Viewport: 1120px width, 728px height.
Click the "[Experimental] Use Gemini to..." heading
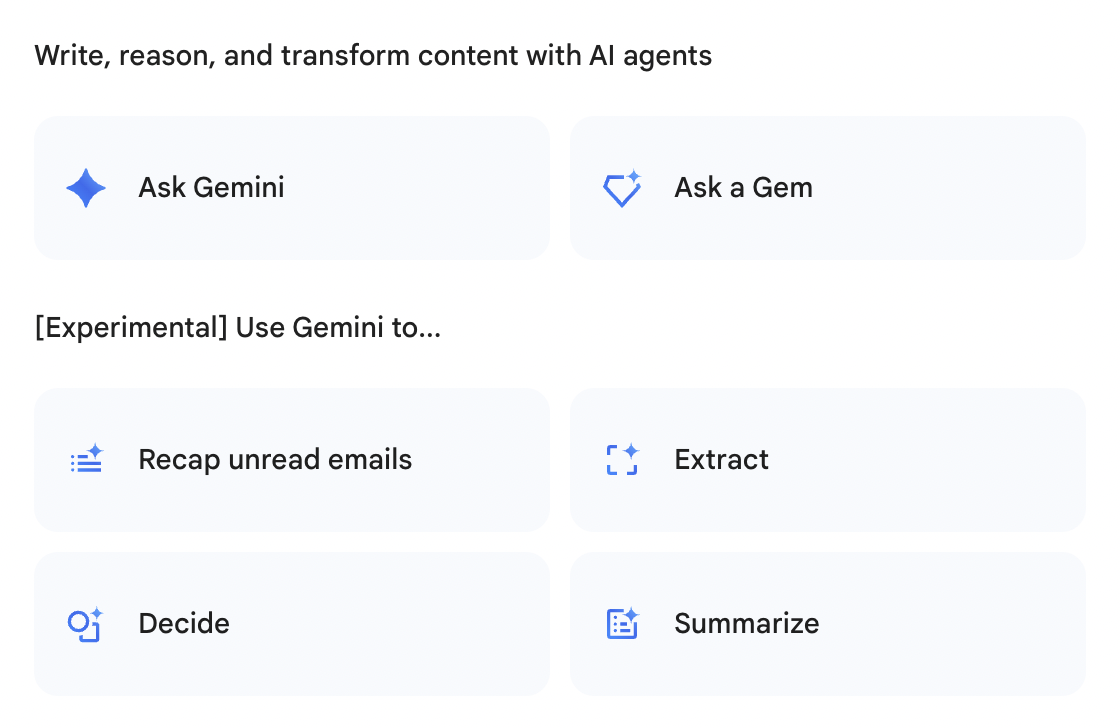coord(237,328)
